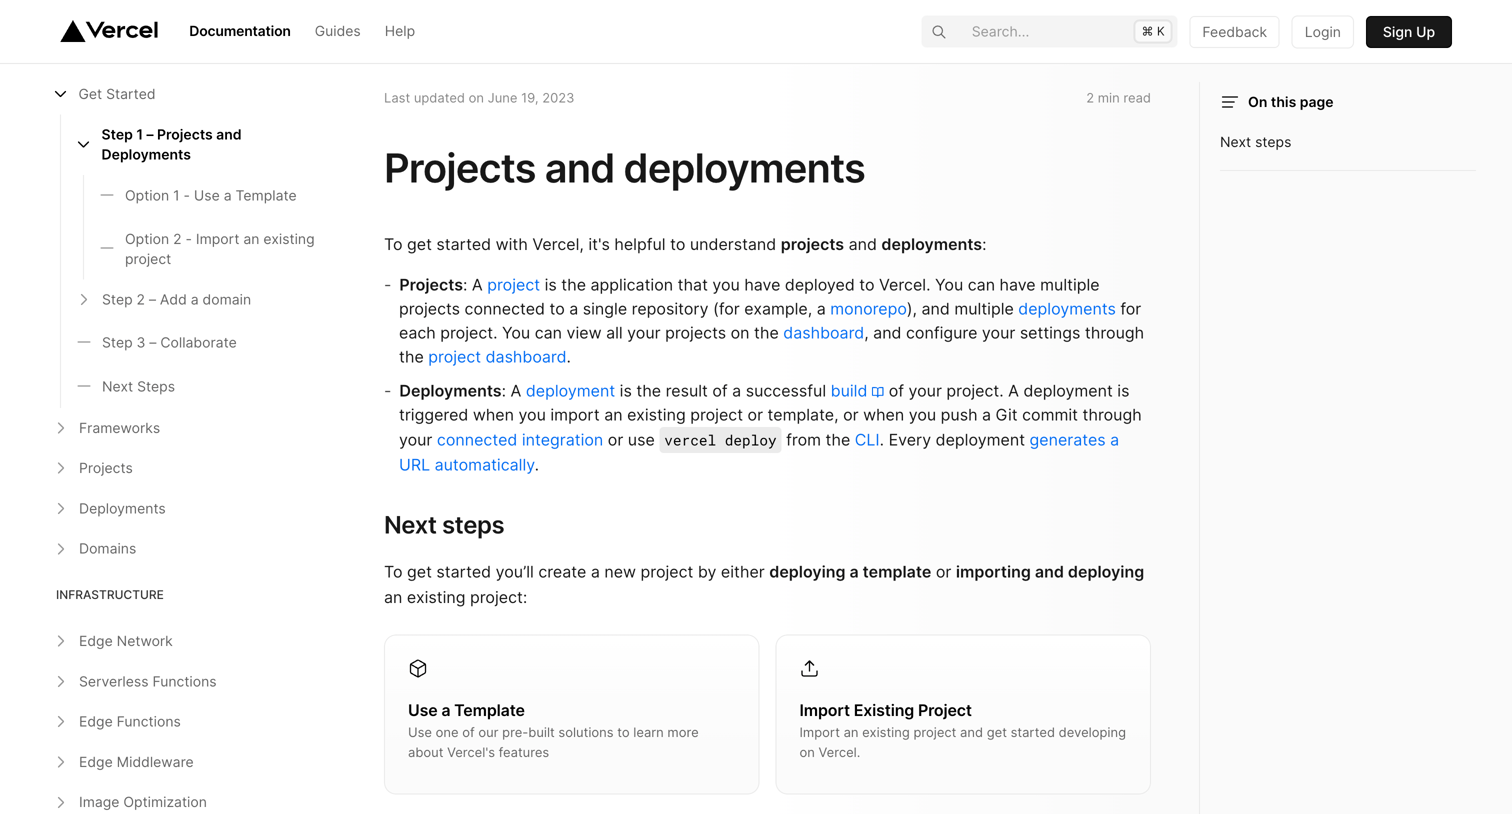Viewport: 1512px width, 814px height.
Task: Click the Last updated on June 19, 2023 text
Action: (x=479, y=98)
